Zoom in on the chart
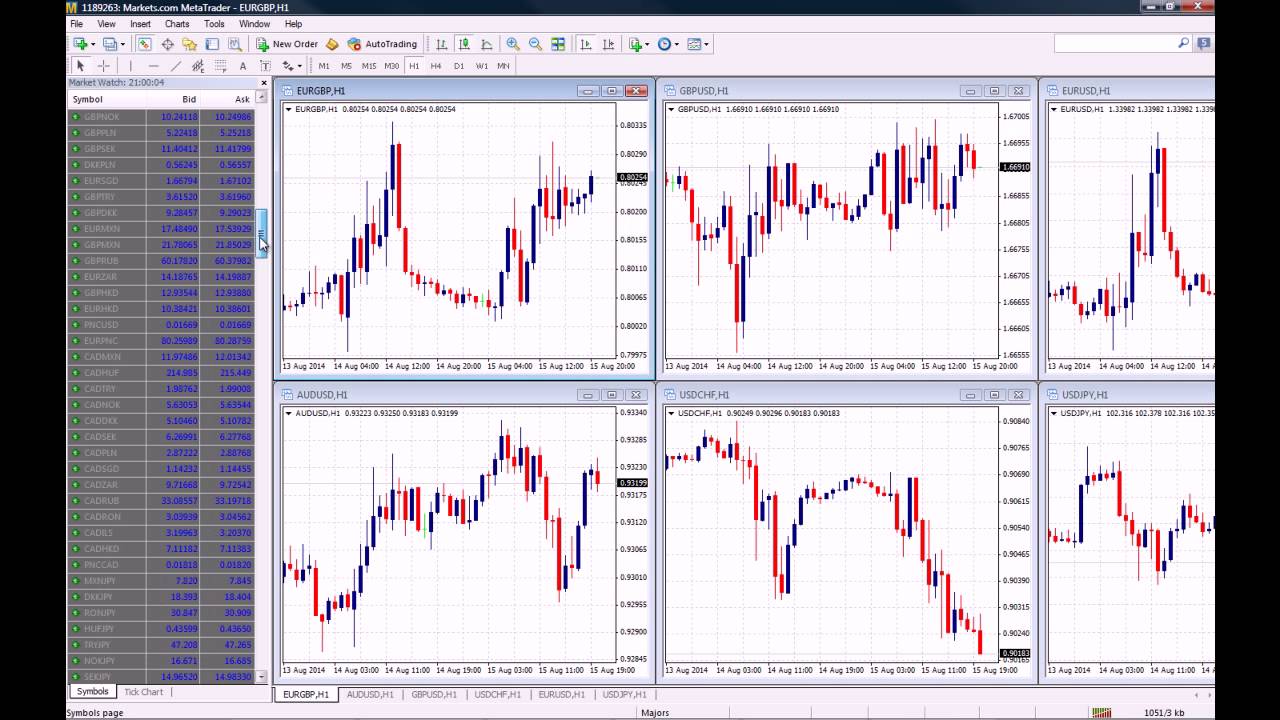Screen dimensions: 1280x720 click(x=513, y=44)
